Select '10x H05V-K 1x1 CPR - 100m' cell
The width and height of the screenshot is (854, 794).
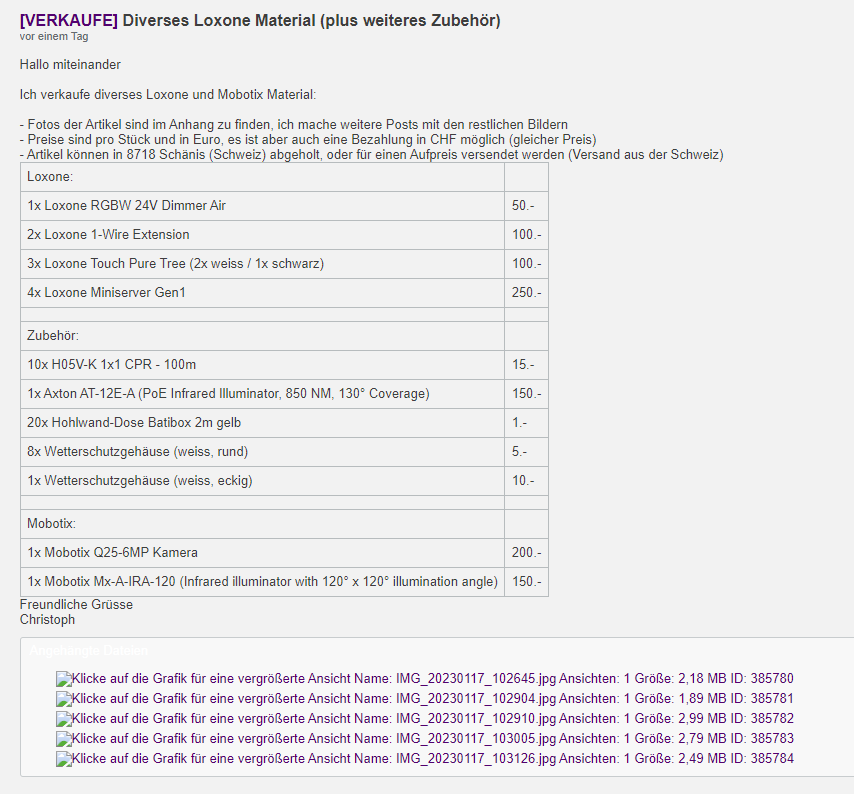click(263, 364)
